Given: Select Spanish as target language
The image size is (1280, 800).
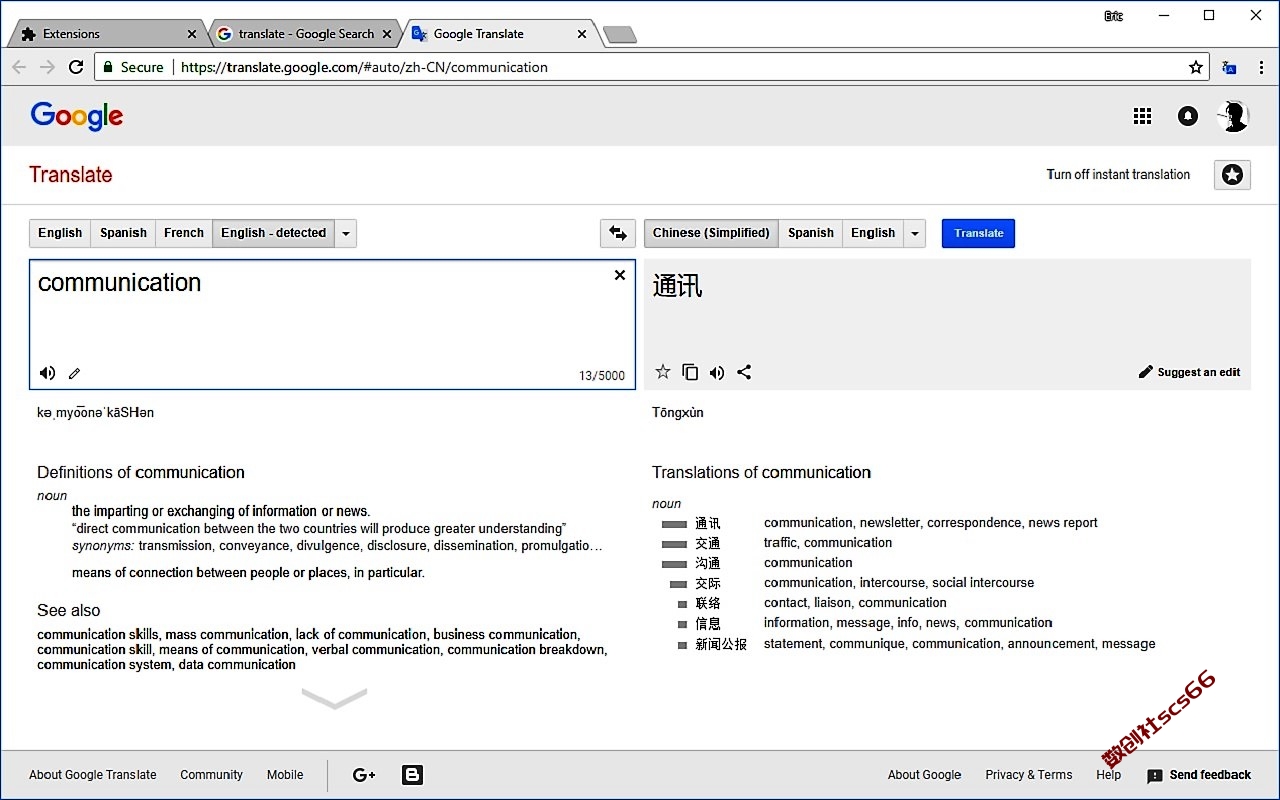Looking at the screenshot, I should tap(810, 233).
